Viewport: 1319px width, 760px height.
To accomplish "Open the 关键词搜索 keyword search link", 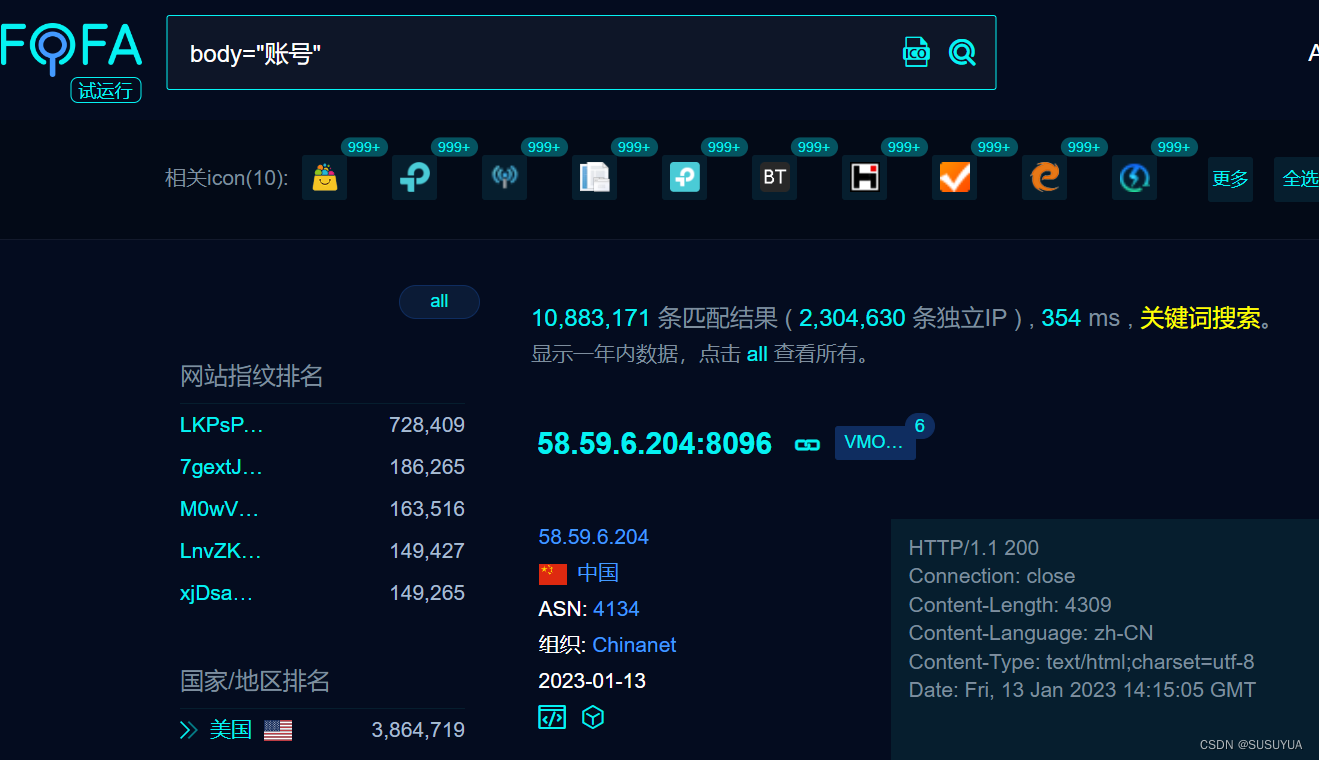I will [x=1200, y=318].
